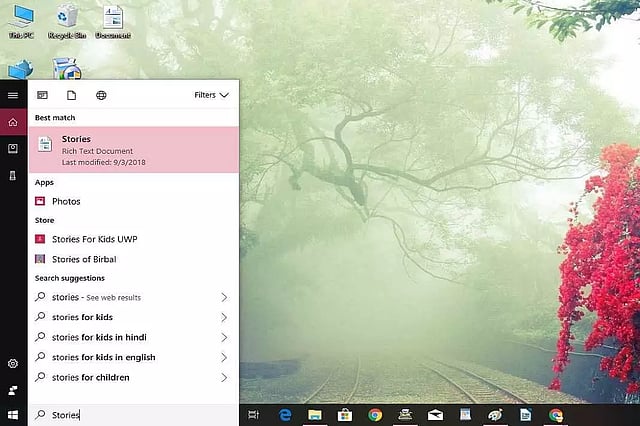The image size is (640, 426).
Task: Select the Home icon in search sidebar
Action: [x=13, y=122]
